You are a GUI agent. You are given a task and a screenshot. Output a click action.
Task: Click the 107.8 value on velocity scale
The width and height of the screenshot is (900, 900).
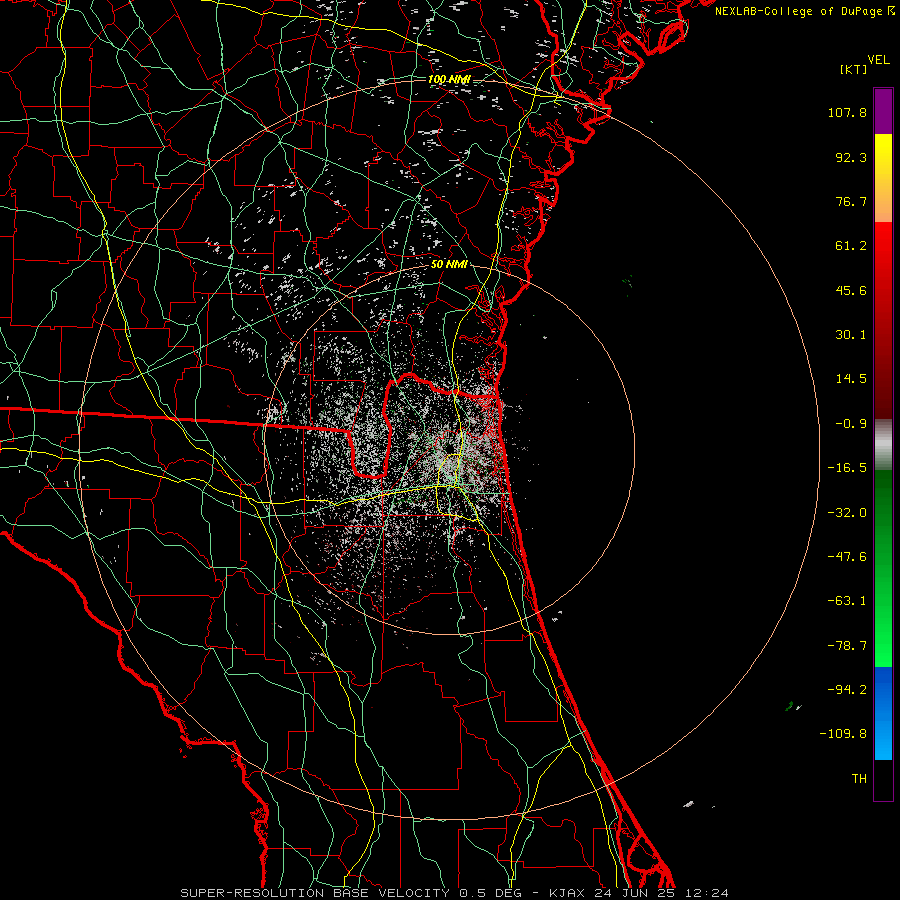[x=847, y=112]
